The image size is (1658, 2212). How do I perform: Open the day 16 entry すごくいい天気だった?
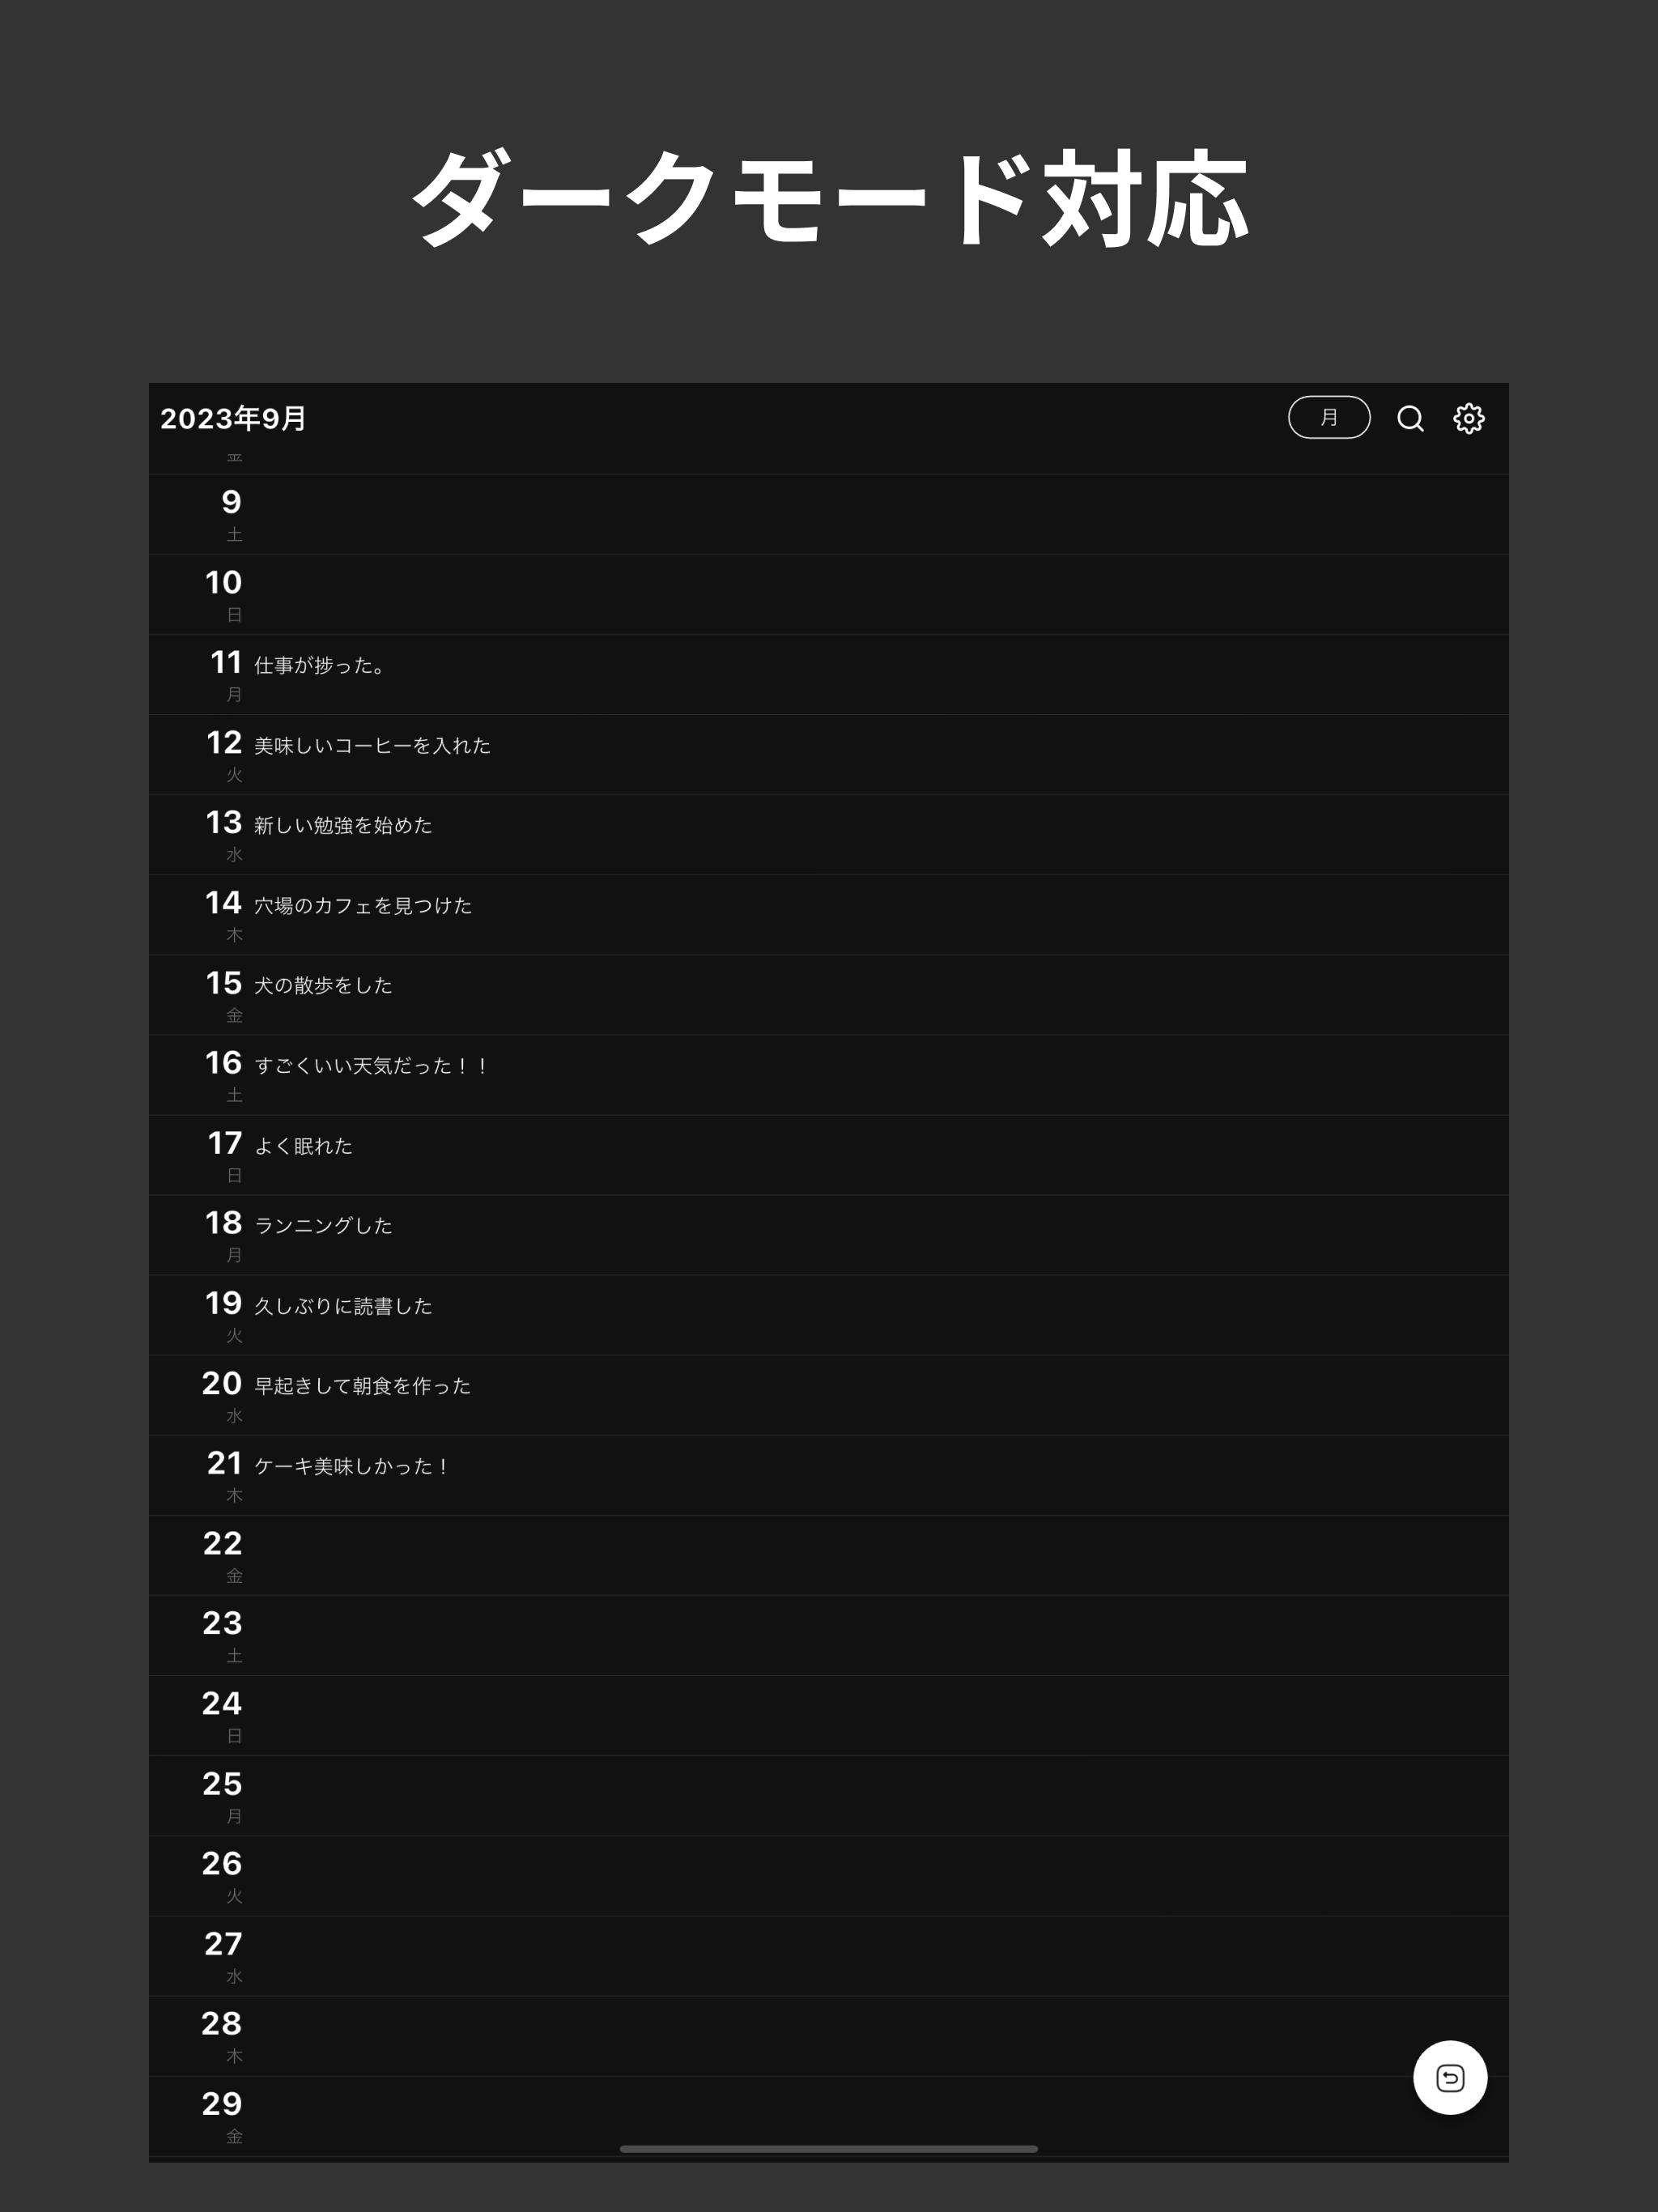370,1066
